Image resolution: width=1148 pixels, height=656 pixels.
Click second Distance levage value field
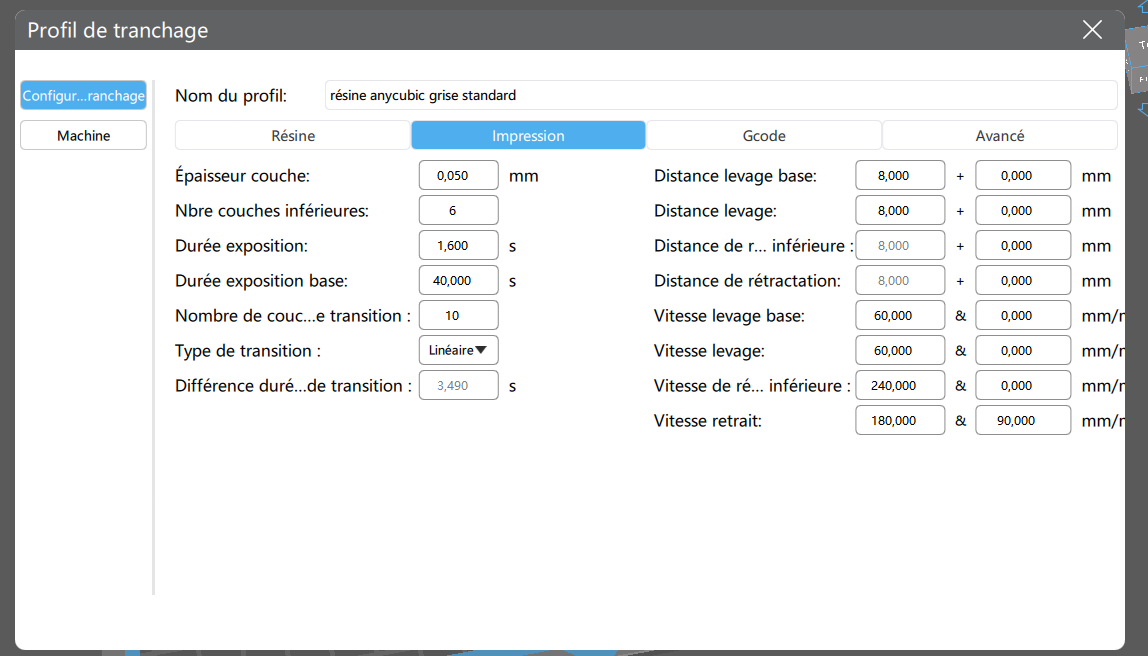[1023, 210]
